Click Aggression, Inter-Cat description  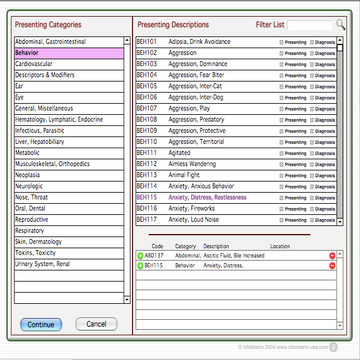click(x=195, y=86)
